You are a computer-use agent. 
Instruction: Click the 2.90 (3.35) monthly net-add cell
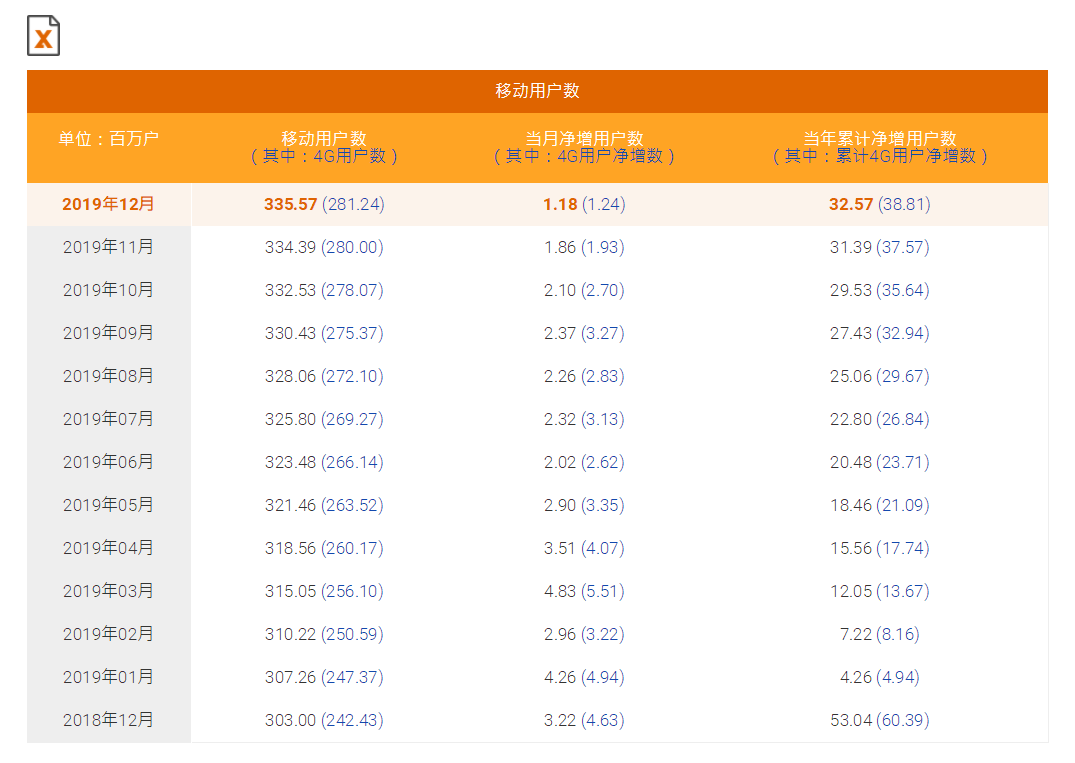[x=584, y=505]
